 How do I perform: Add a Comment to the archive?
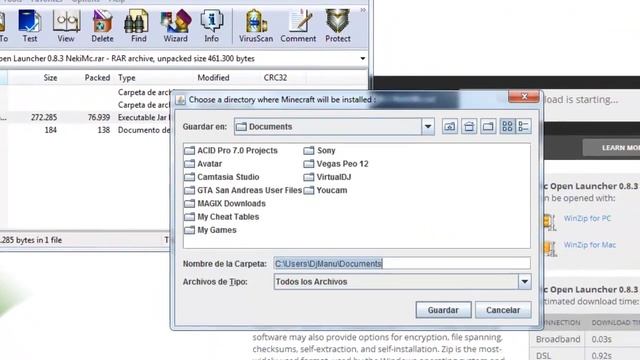298,26
